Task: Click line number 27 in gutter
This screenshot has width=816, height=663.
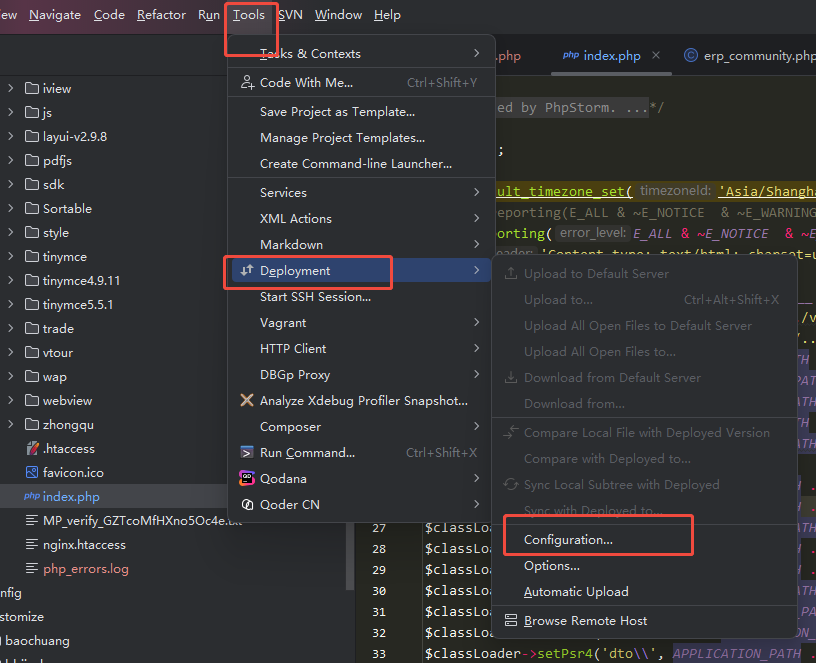Action: [x=379, y=527]
